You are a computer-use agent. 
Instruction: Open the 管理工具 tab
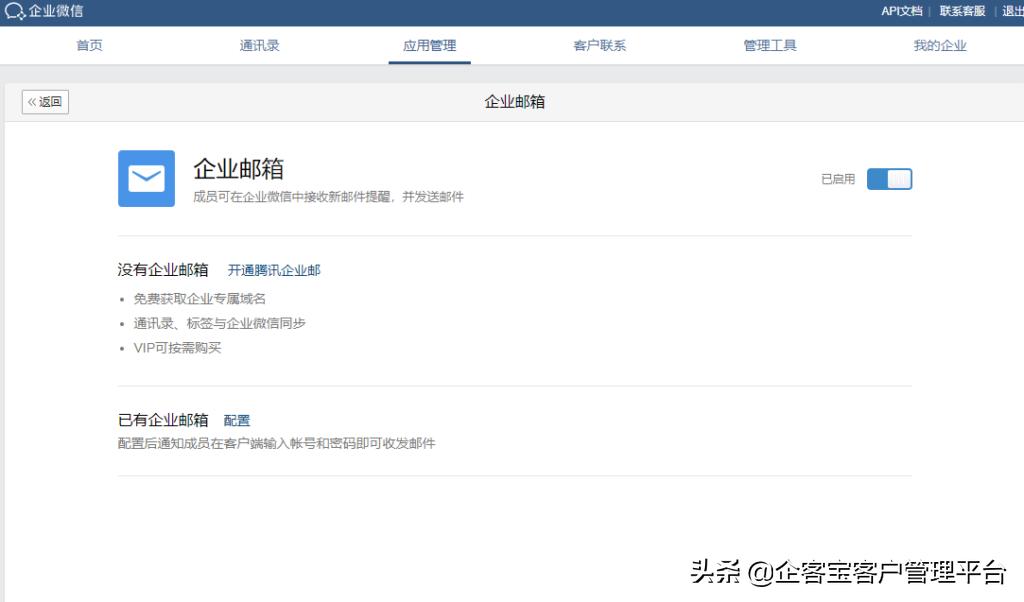(769, 44)
